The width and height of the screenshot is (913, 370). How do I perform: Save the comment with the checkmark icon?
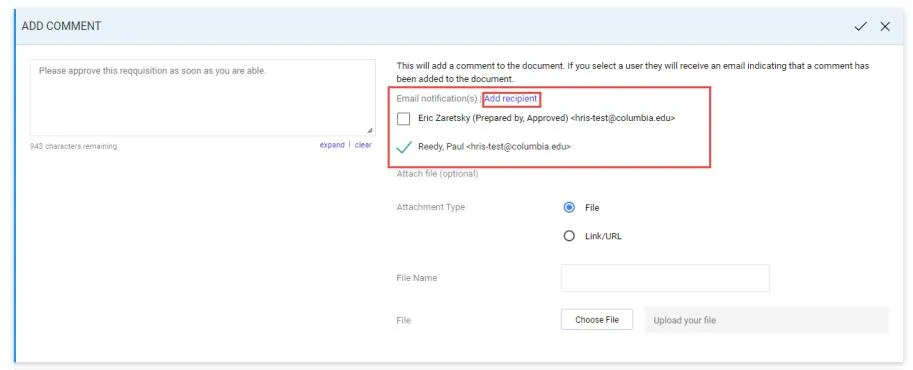tap(860, 26)
